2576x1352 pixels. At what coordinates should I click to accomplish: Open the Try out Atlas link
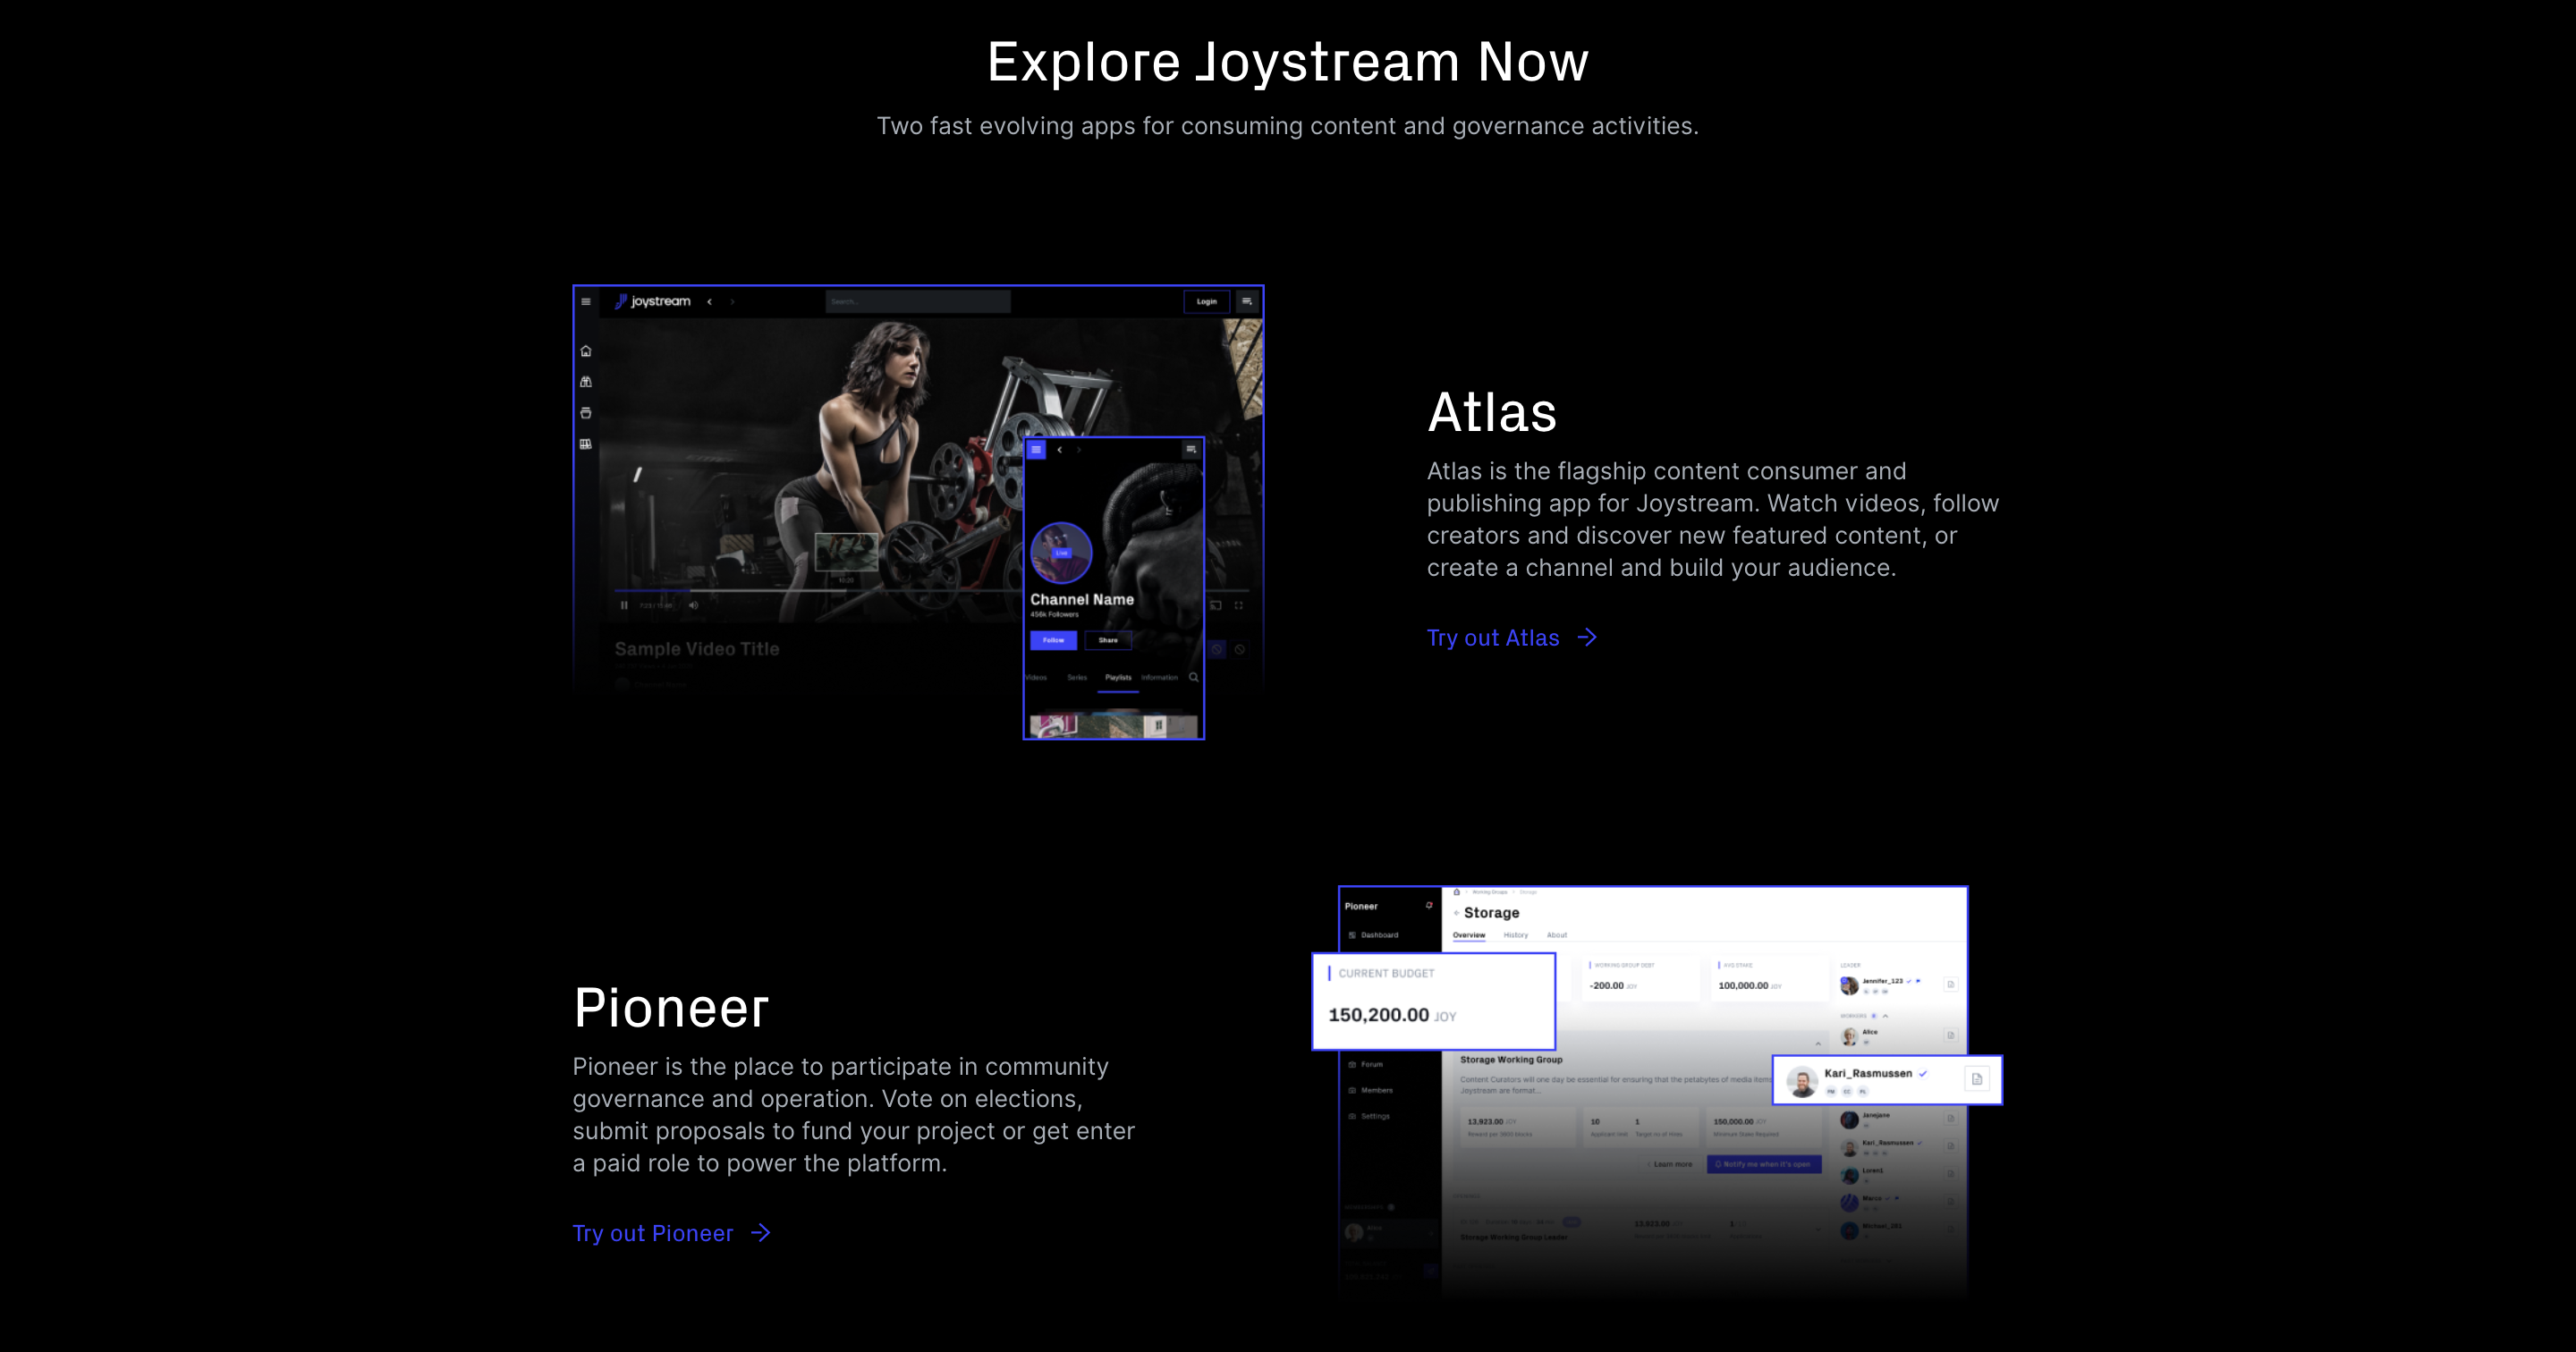pos(1511,638)
